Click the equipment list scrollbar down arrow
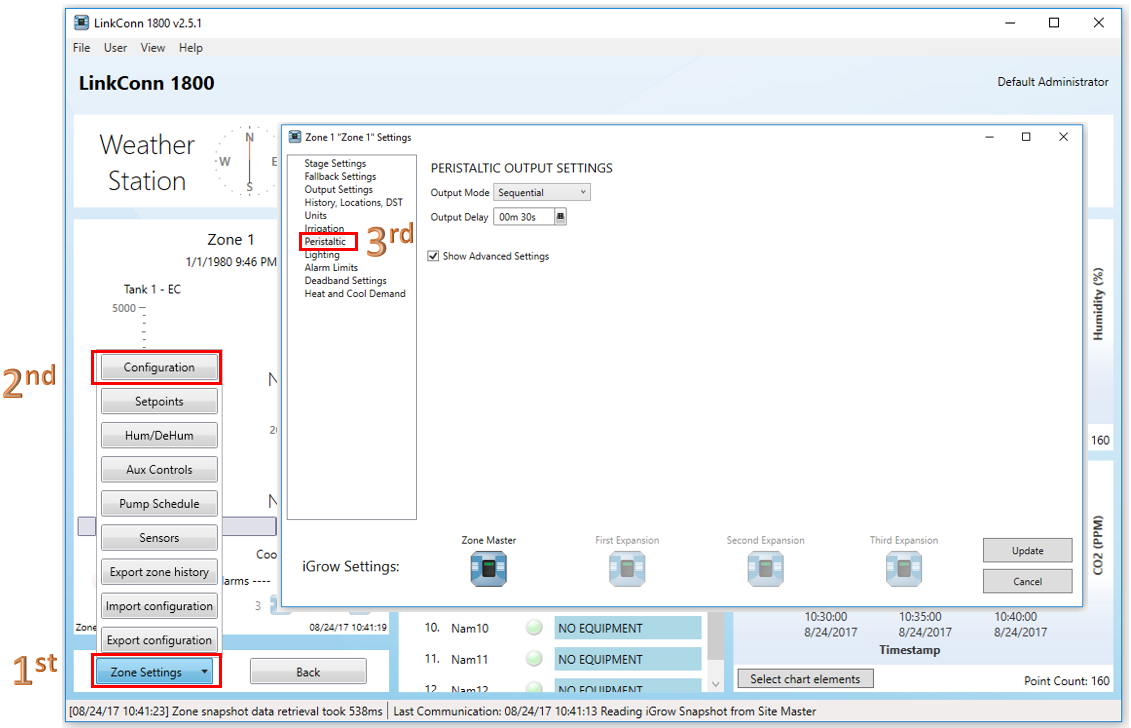 click(x=716, y=683)
